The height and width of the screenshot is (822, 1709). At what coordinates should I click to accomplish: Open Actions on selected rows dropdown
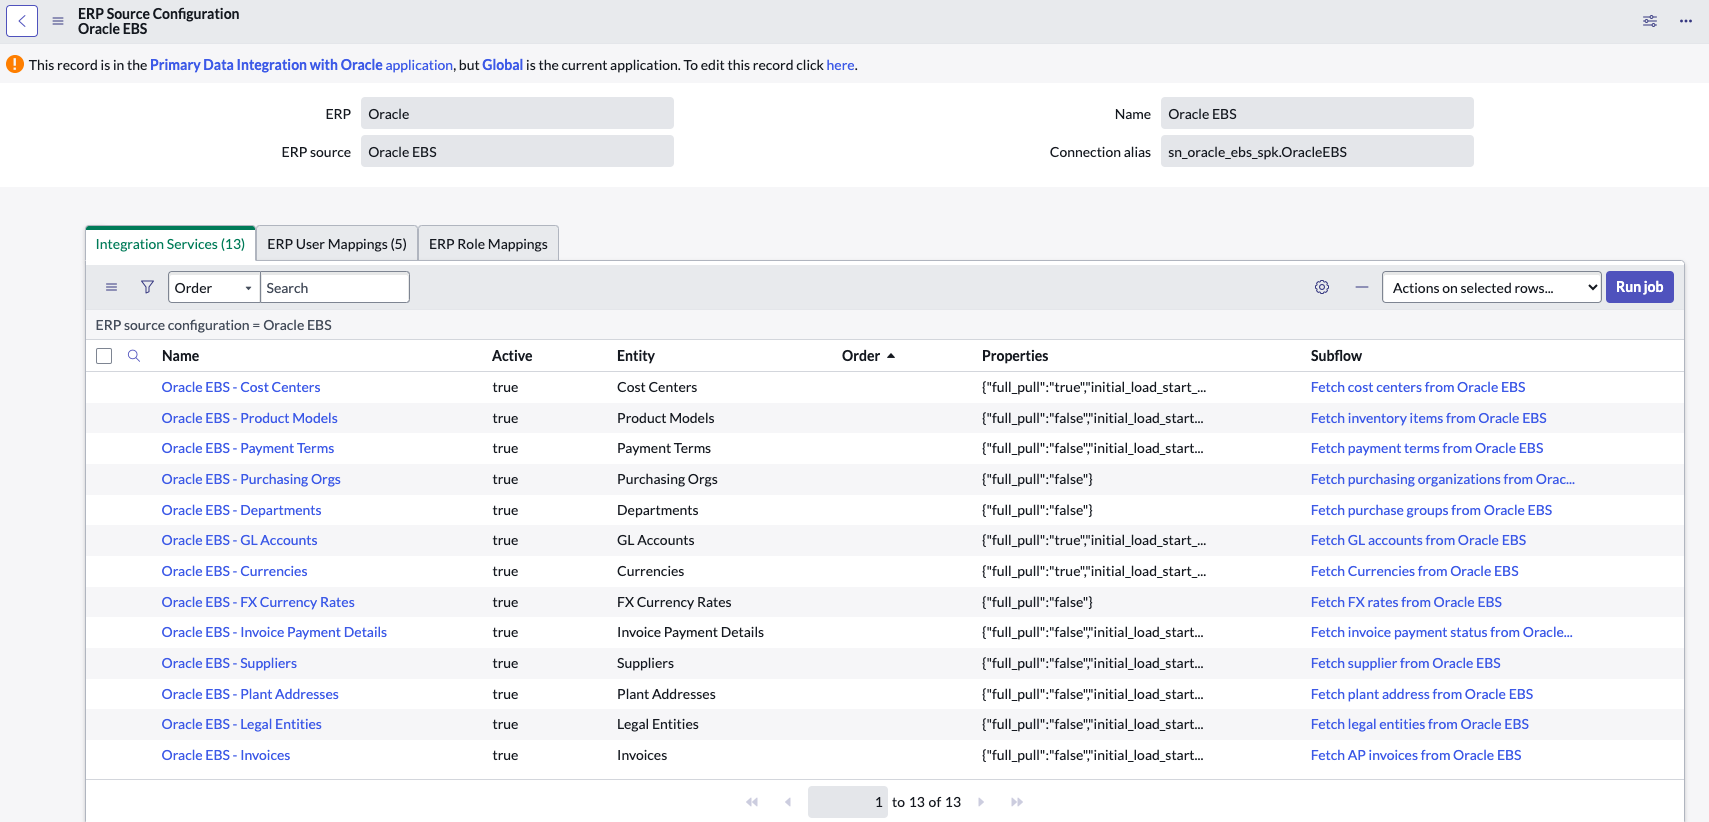(1492, 288)
